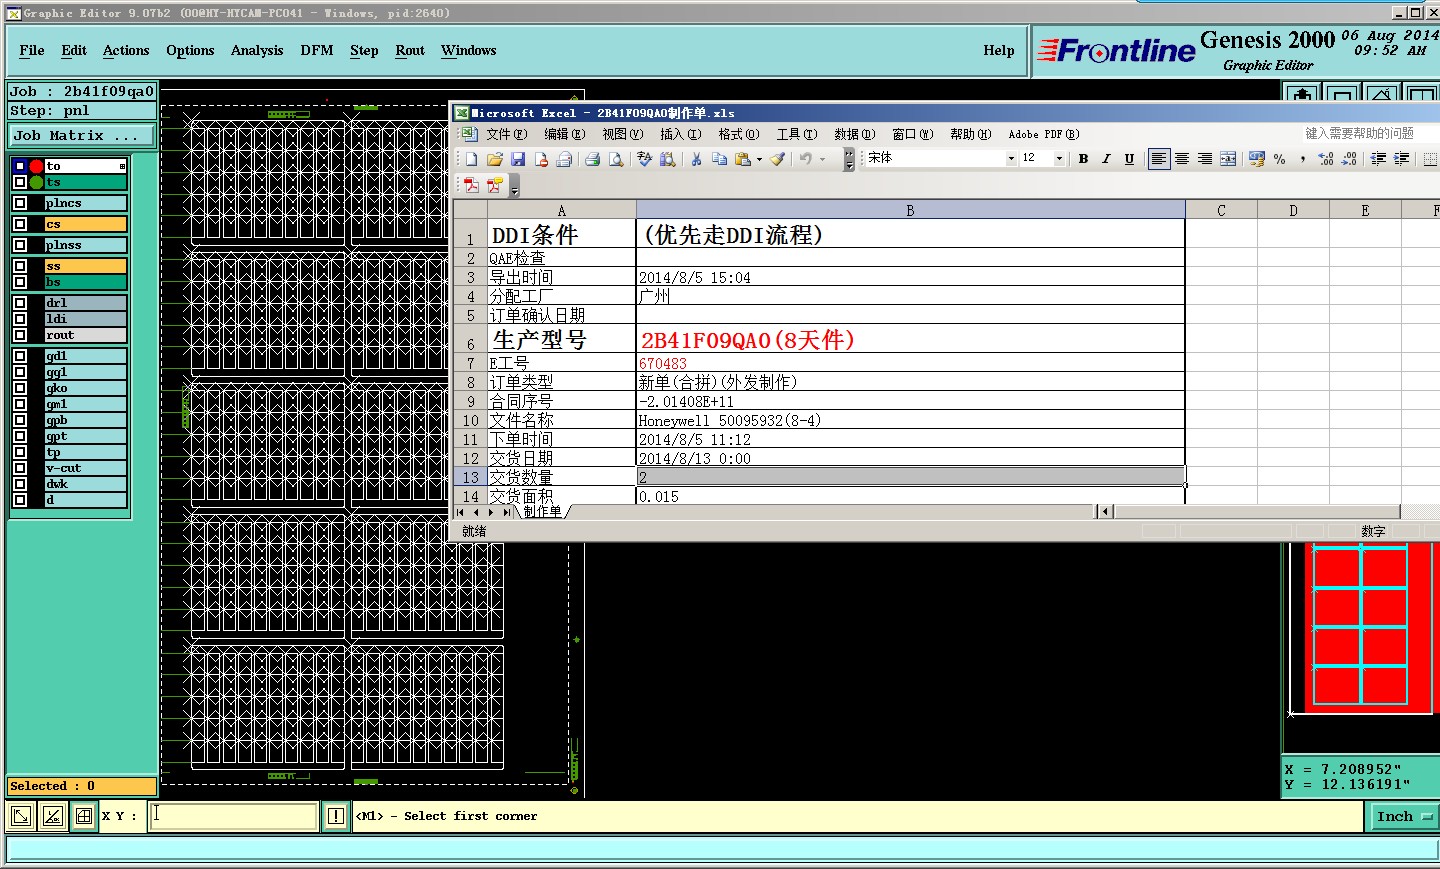Toggle Bold formatting in Excel

pos(1083,159)
